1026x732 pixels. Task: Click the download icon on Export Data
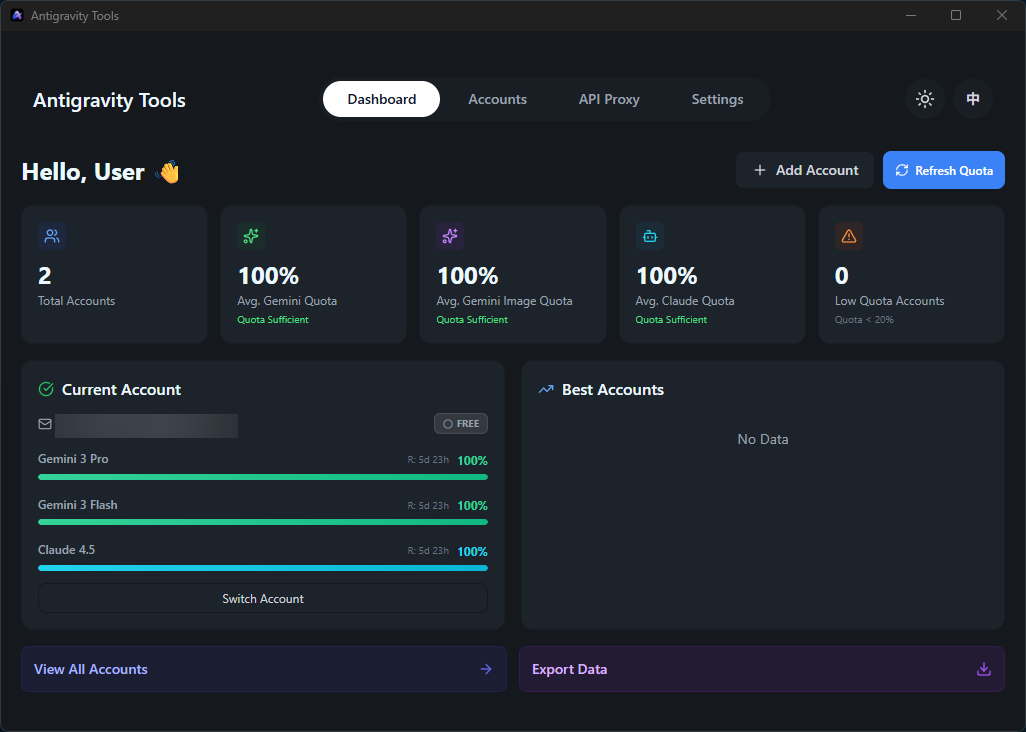pyautogui.click(x=983, y=669)
